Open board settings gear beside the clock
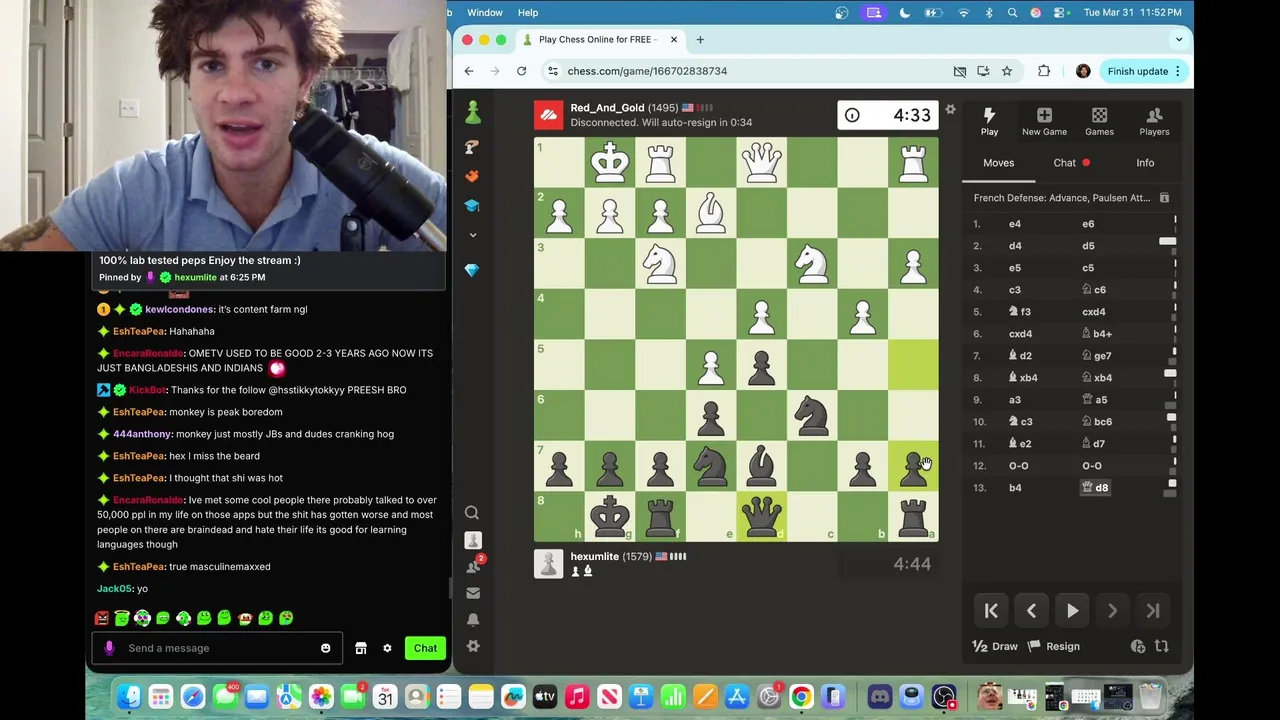The height and width of the screenshot is (720, 1280). (950, 109)
